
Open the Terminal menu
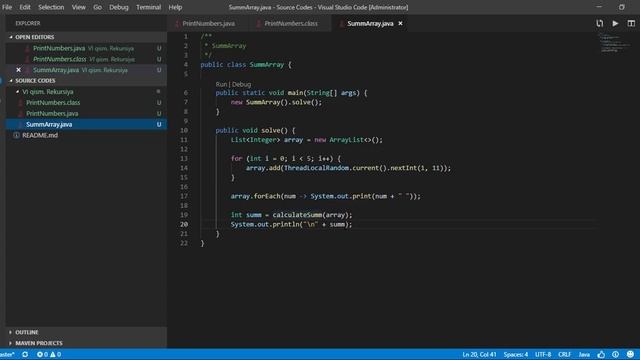[149, 7]
